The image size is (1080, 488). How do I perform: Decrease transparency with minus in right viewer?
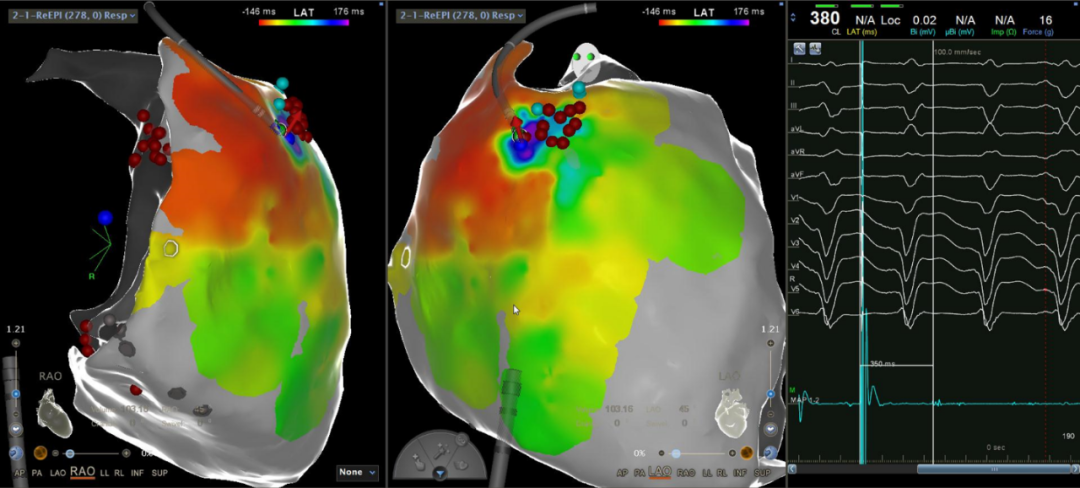pyautogui.click(x=661, y=454)
